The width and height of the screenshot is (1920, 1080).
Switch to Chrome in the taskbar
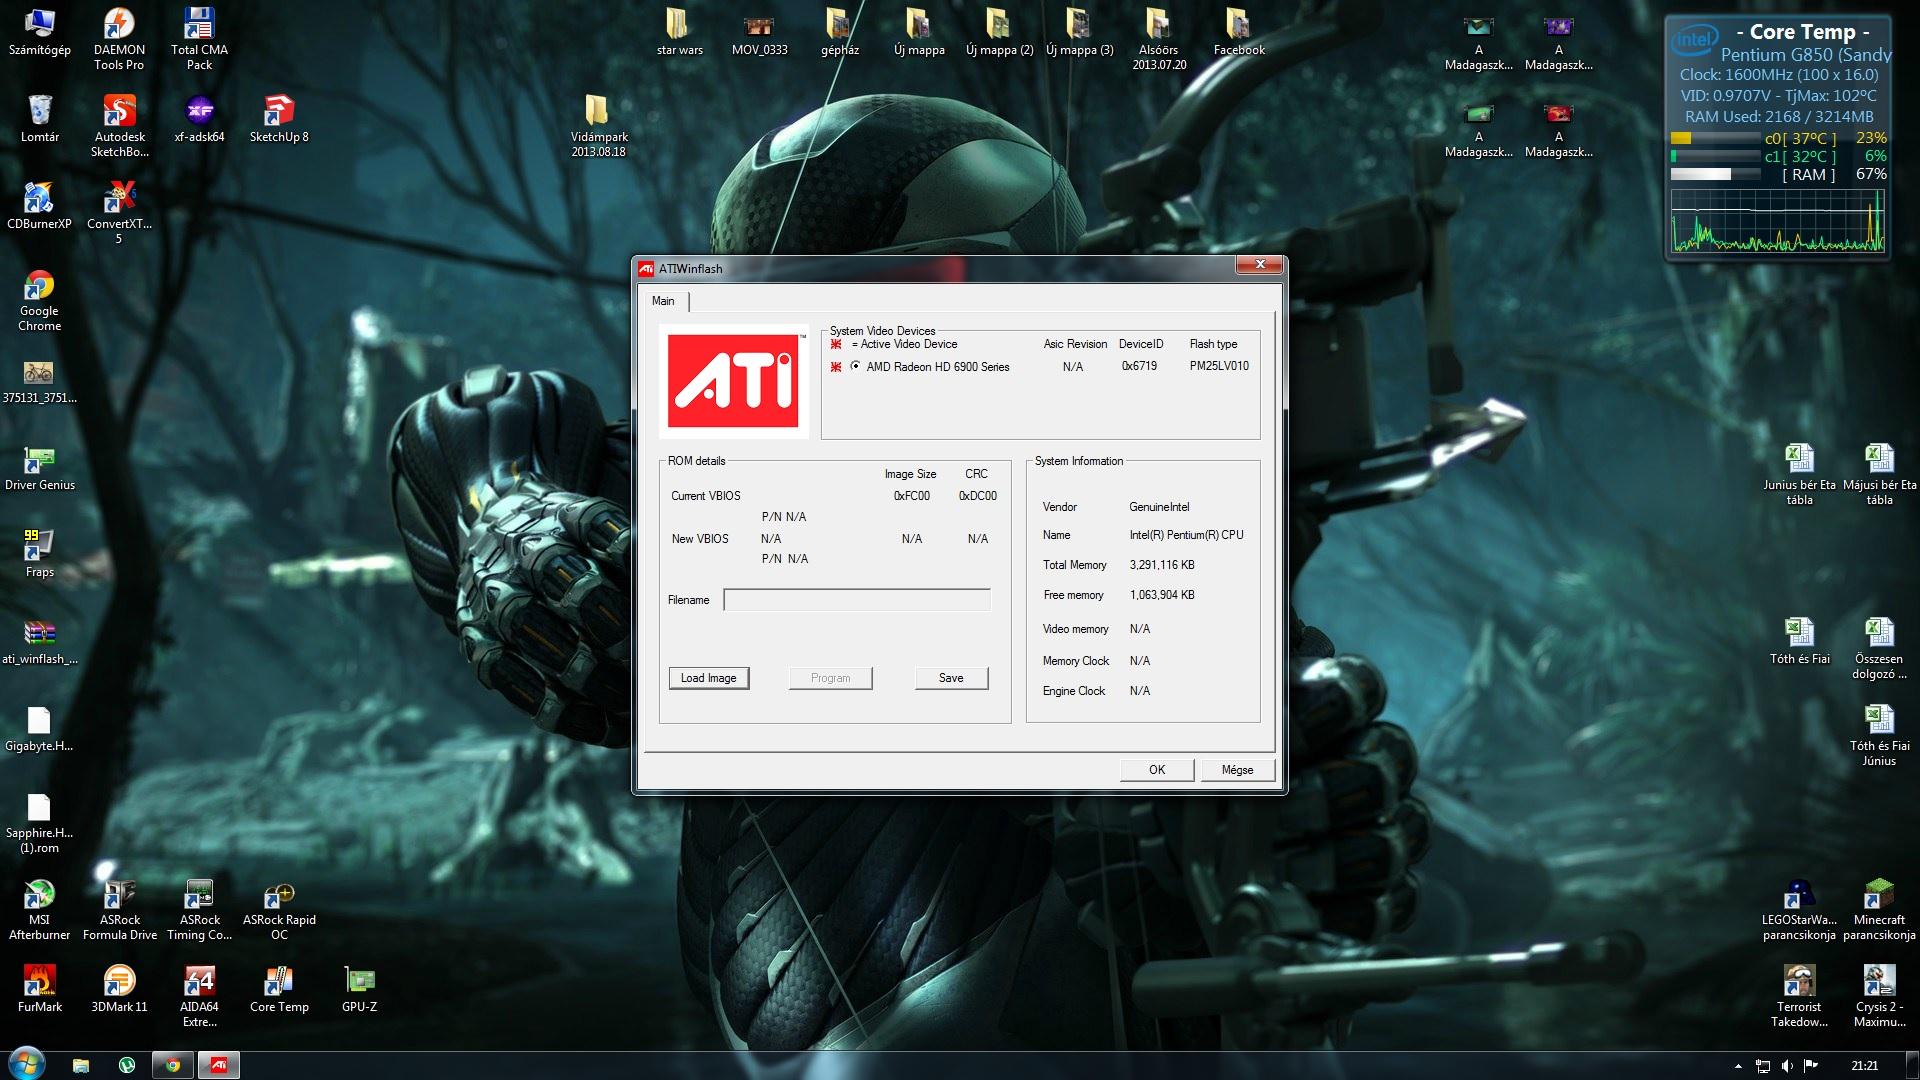point(173,1065)
